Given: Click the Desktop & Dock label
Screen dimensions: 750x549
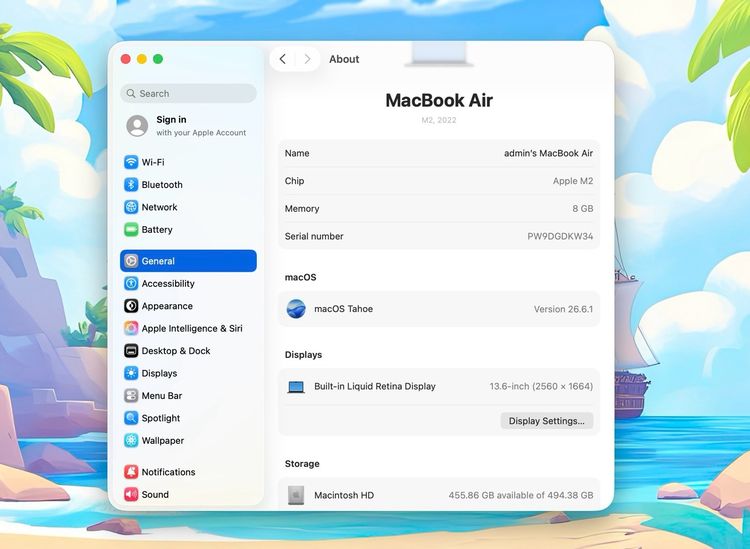Looking at the screenshot, I should 176,351.
